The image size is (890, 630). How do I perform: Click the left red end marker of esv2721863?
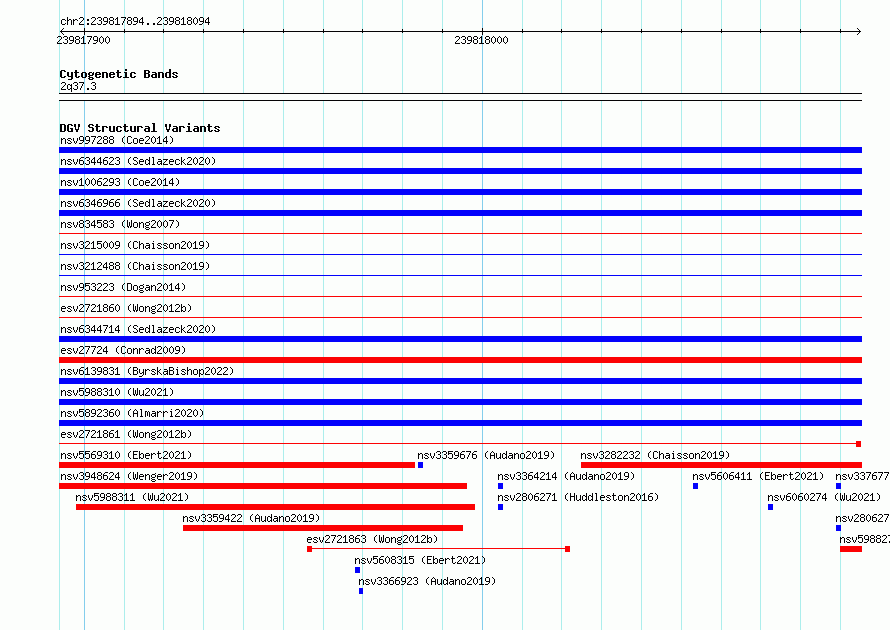pos(309,549)
